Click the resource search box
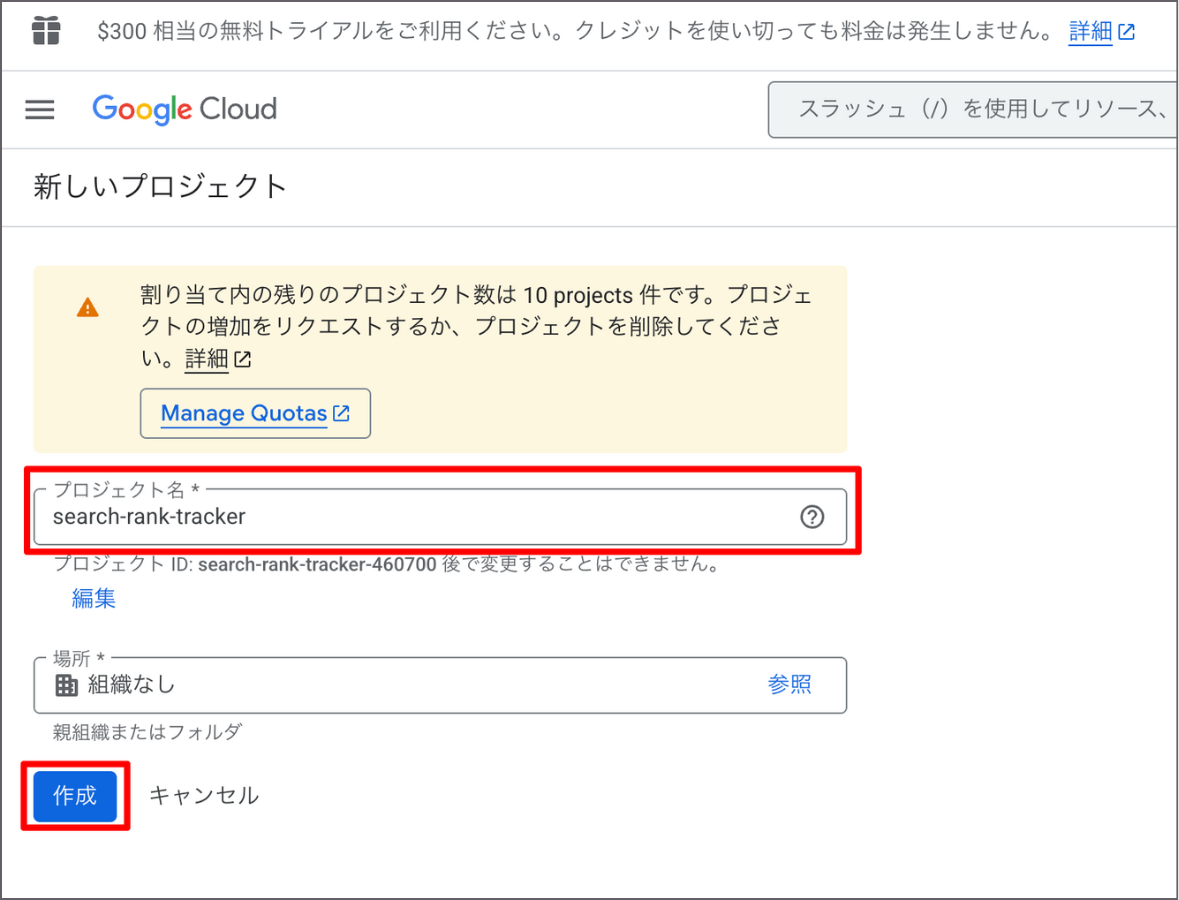The image size is (1179, 900). point(972,110)
